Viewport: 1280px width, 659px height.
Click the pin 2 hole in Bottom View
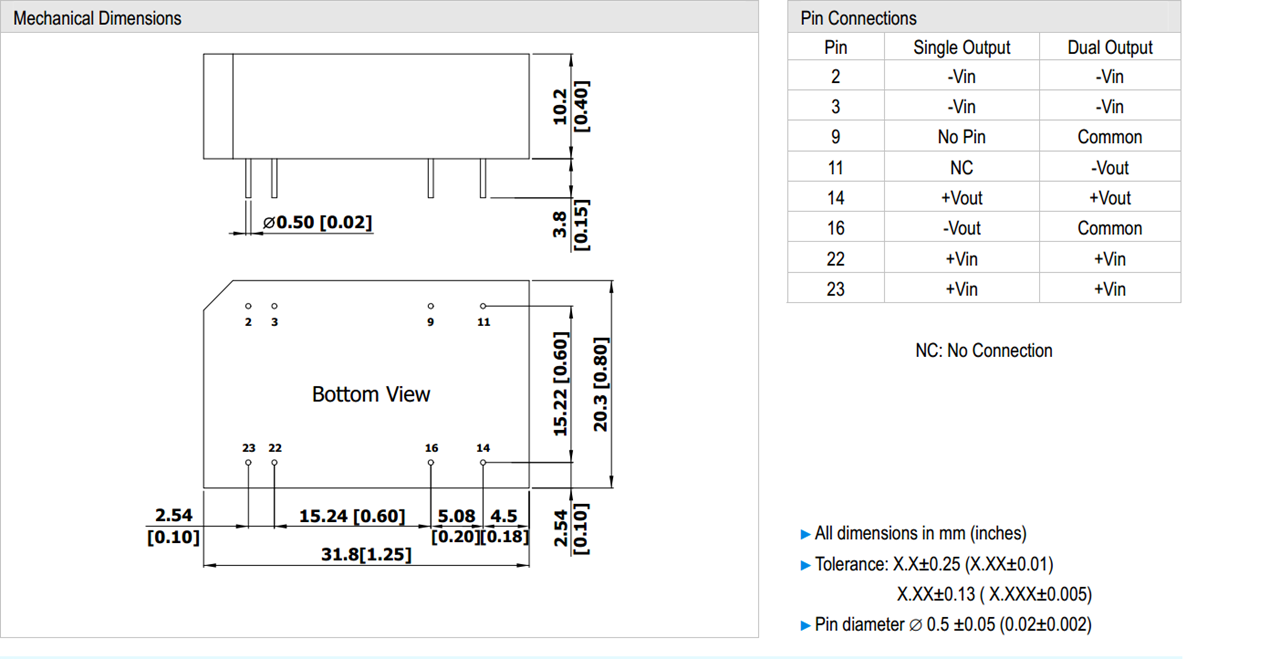point(248,306)
